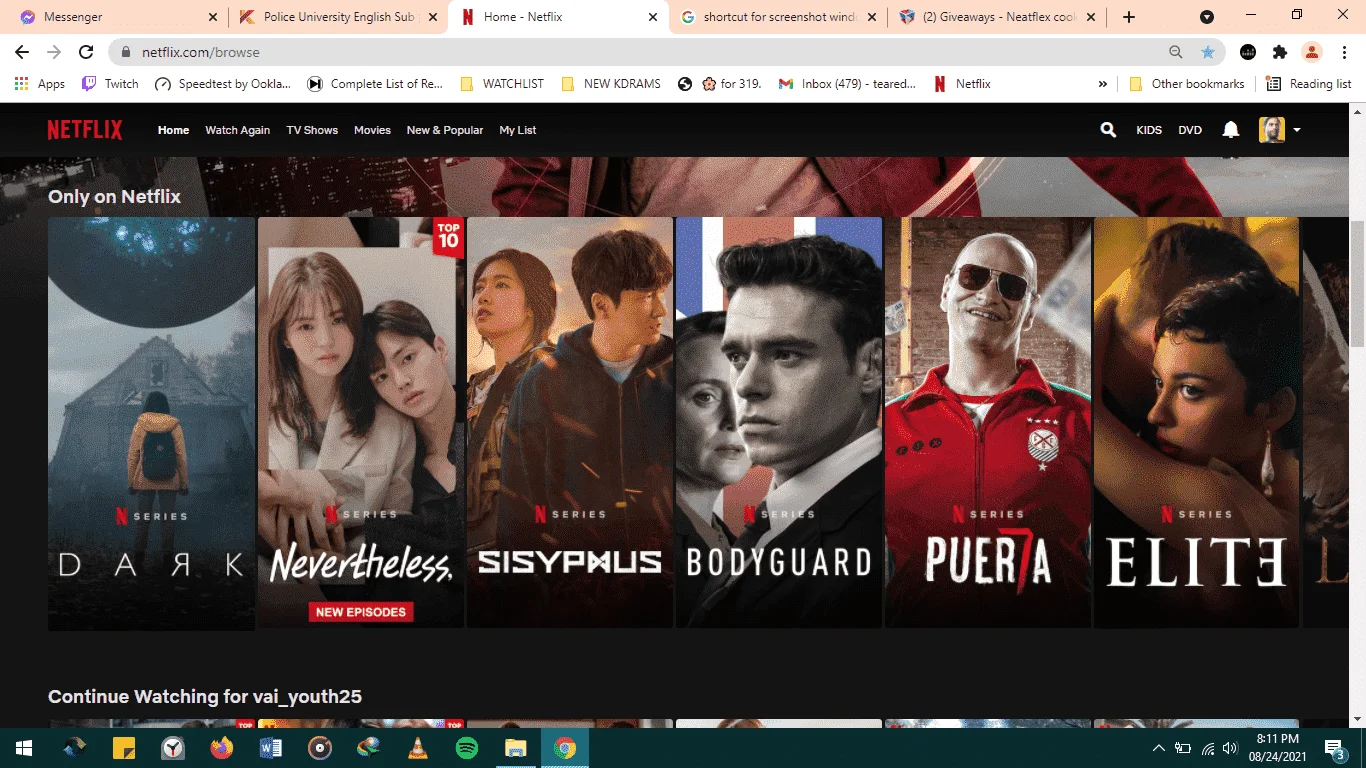Open the Apps bookmark shortcut
This screenshot has height=768, width=1366.
pos(40,84)
